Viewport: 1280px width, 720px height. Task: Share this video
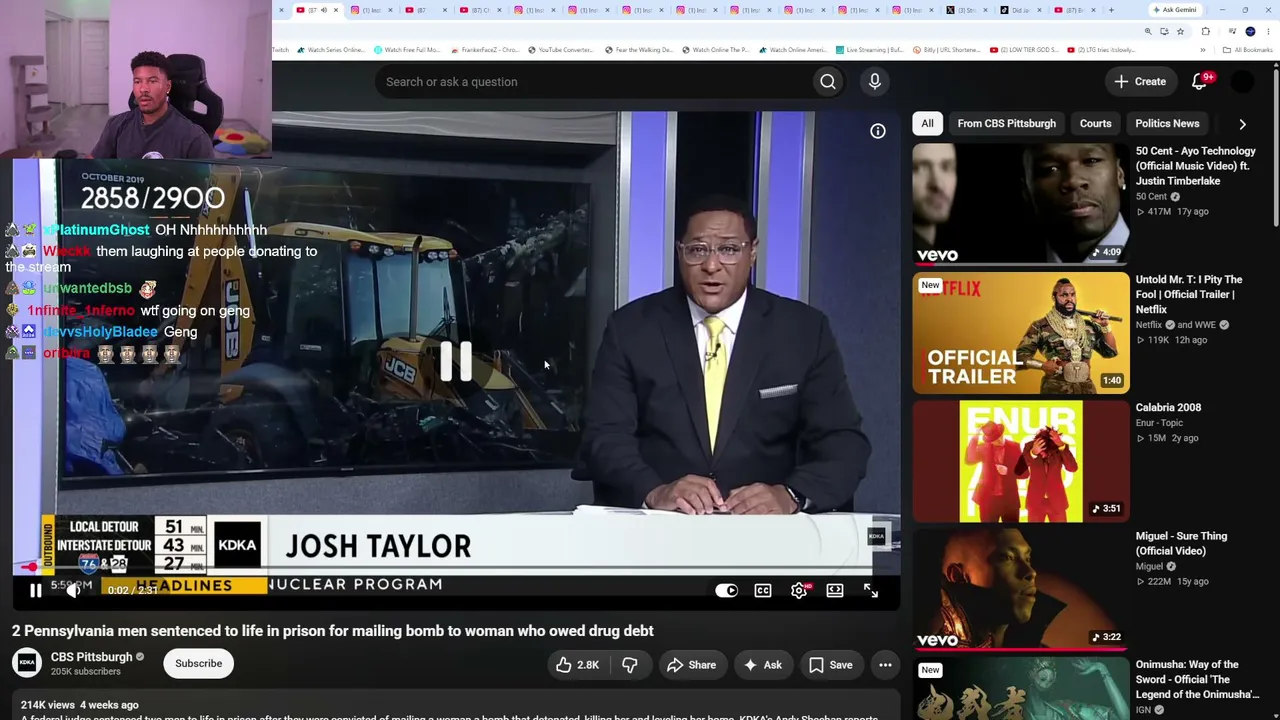(691, 665)
